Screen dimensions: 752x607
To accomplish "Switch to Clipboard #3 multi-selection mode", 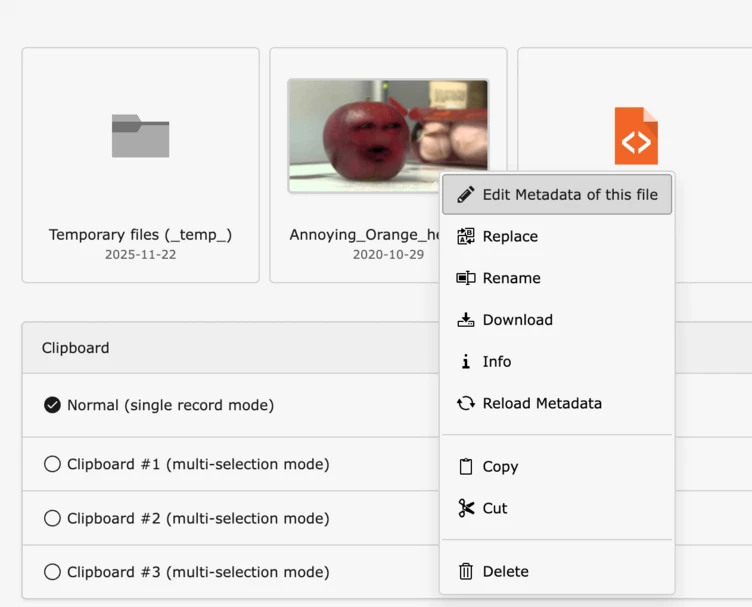I will coord(53,572).
